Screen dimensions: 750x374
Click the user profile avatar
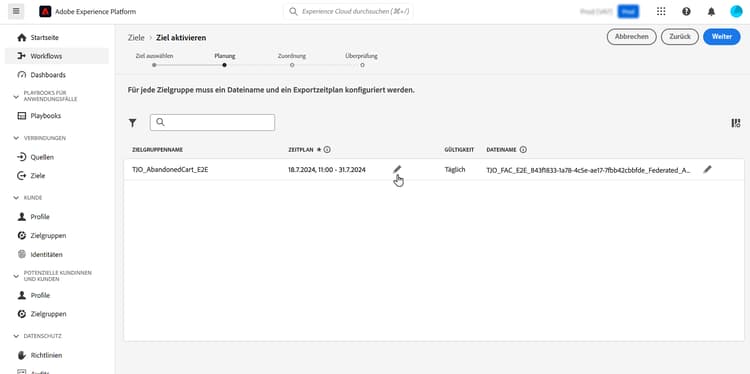(736, 11)
